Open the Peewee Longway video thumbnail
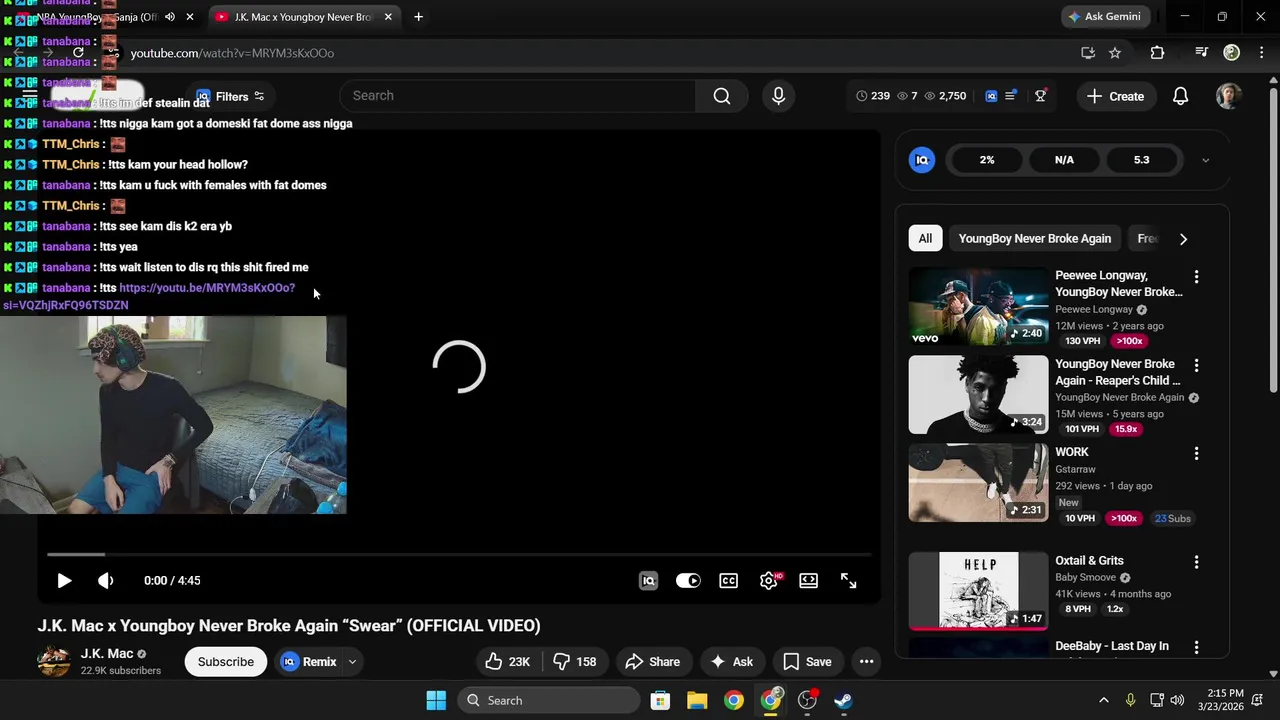This screenshot has width=1280, height=720. [x=978, y=307]
